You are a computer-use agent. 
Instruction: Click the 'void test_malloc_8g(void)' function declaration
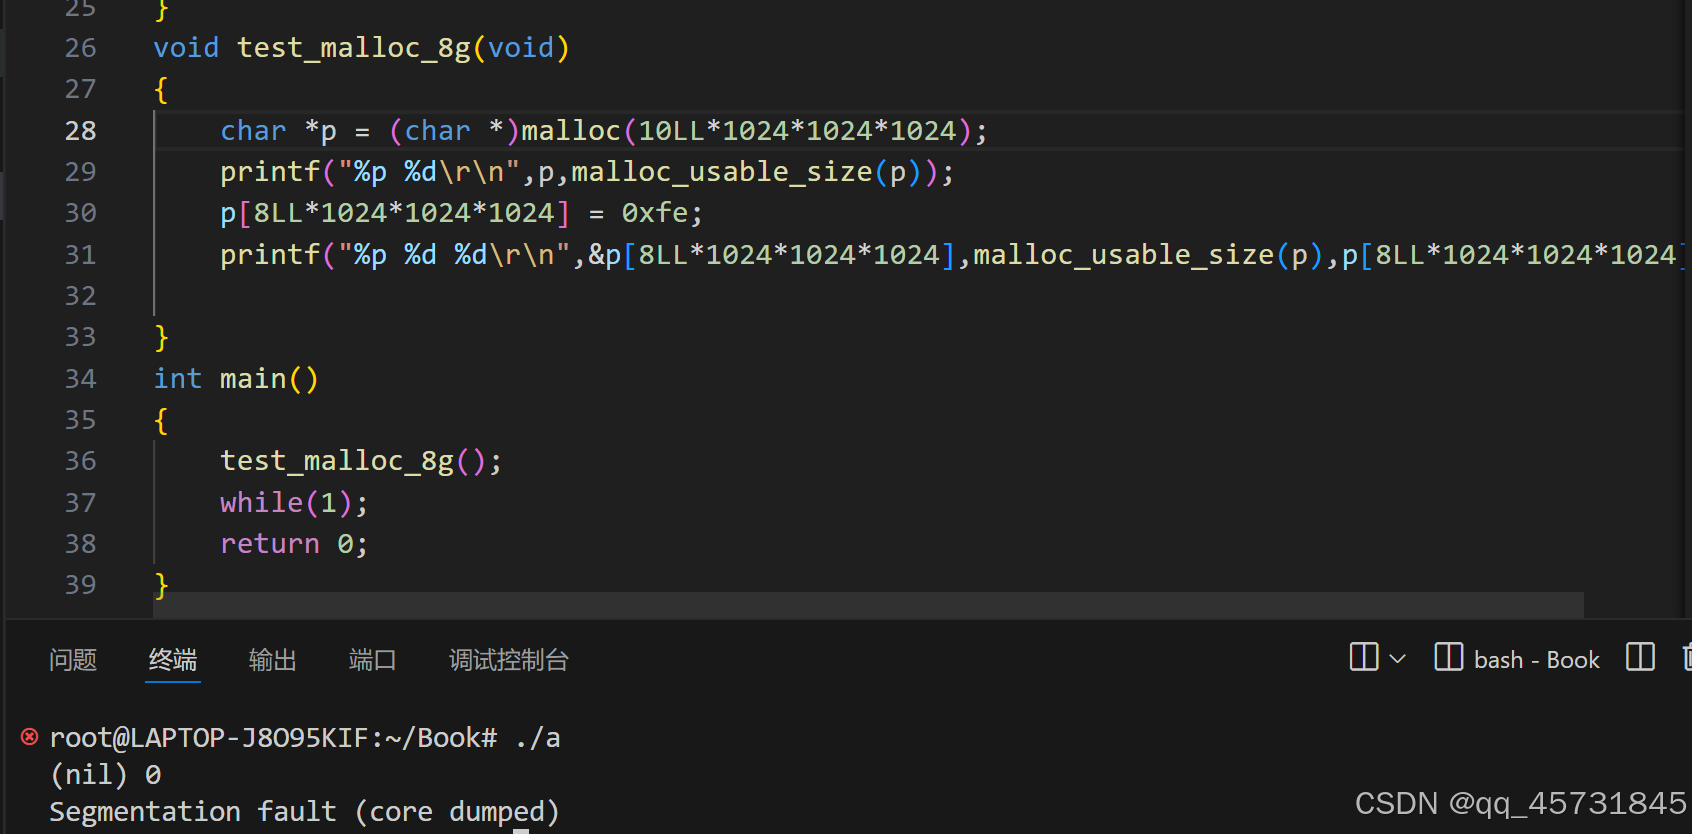point(361,48)
